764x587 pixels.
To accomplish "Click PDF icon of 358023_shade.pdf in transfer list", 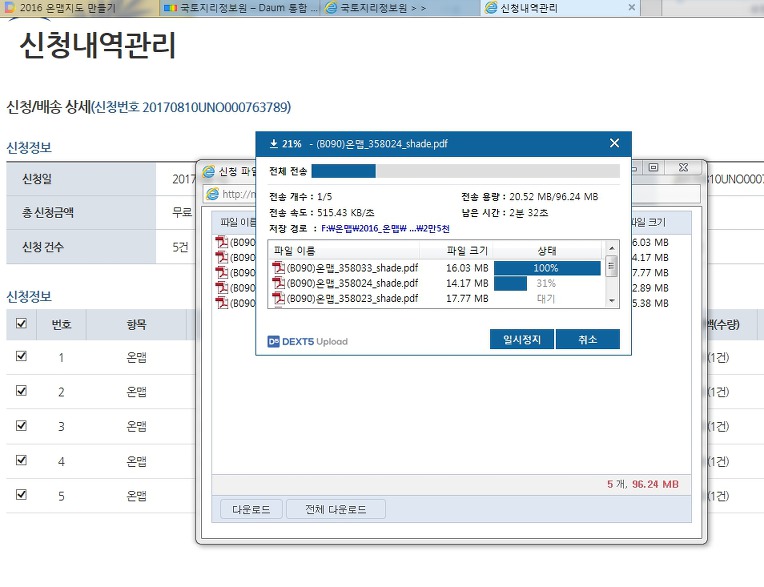I will click(279, 298).
